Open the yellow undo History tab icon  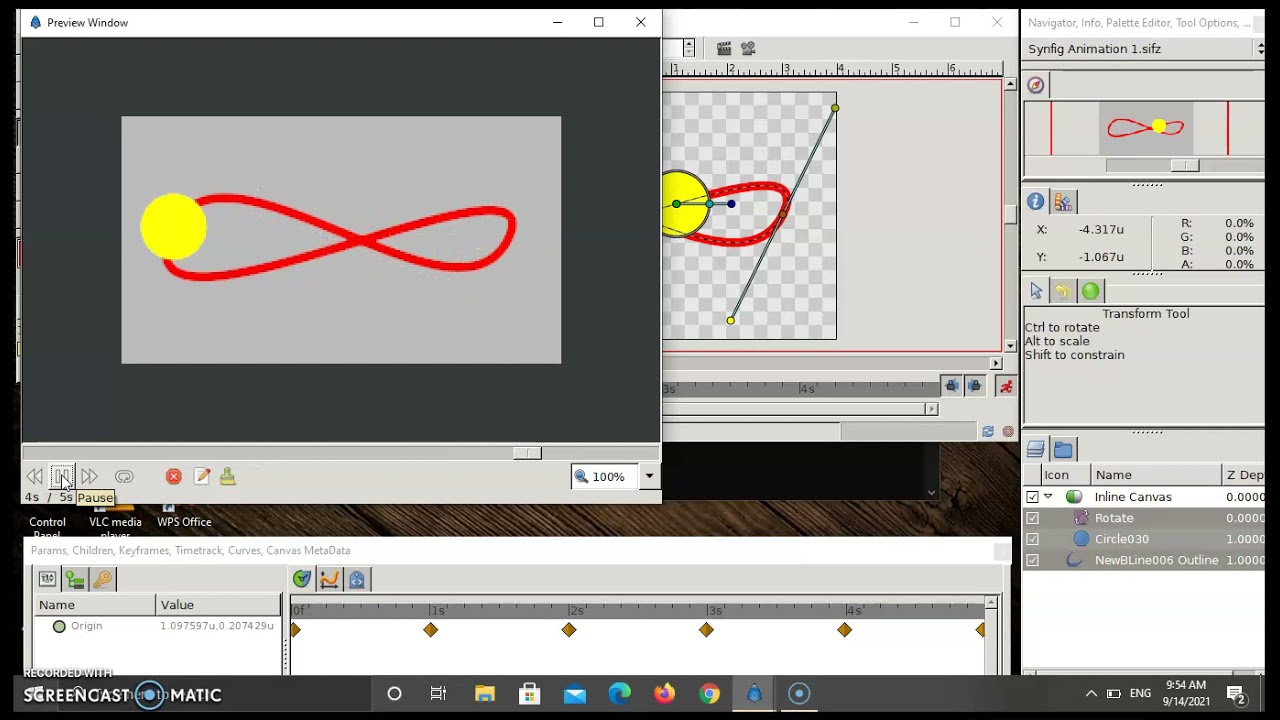pos(1063,291)
